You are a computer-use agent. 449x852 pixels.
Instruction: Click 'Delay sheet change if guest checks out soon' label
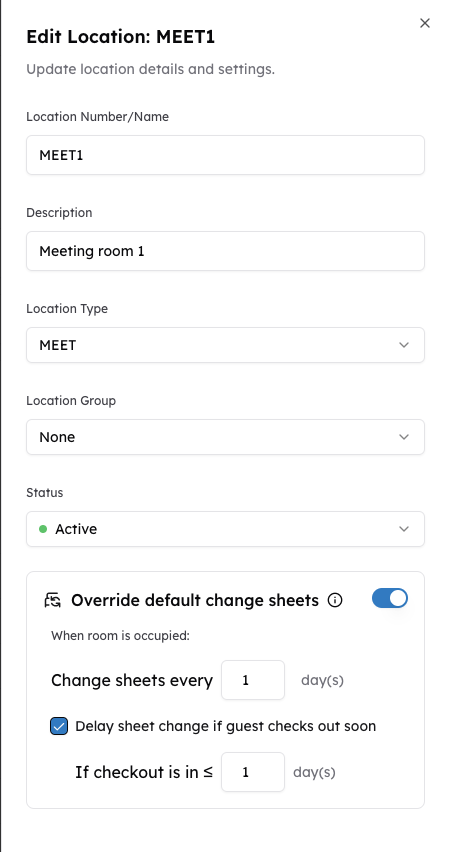(x=226, y=726)
